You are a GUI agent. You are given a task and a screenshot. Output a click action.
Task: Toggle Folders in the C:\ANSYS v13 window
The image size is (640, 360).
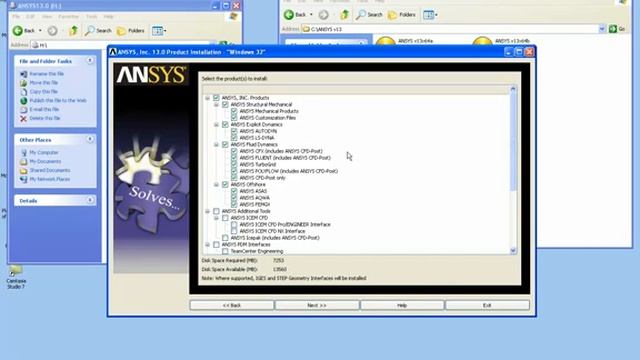[402, 15]
